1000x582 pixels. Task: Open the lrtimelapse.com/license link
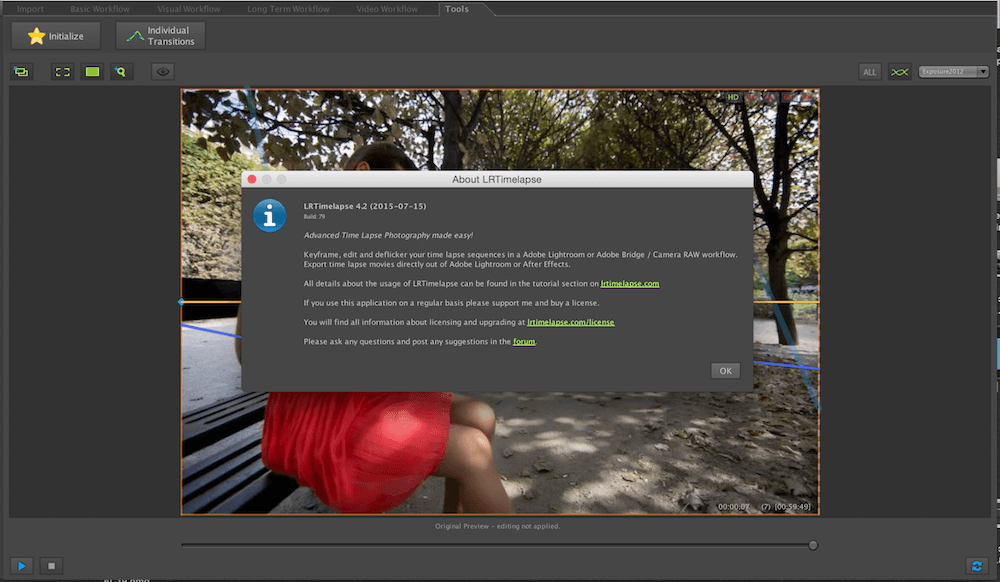(x=571, y=323)
